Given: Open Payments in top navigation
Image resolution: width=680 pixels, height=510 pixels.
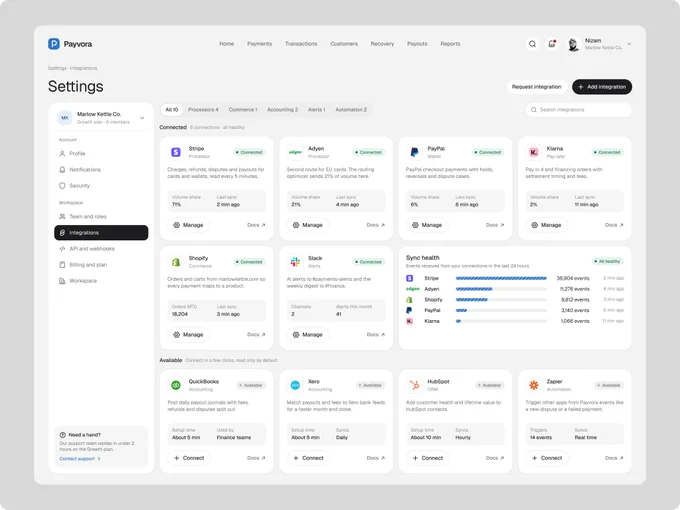Looking at the screenshot, I should 259,44.
